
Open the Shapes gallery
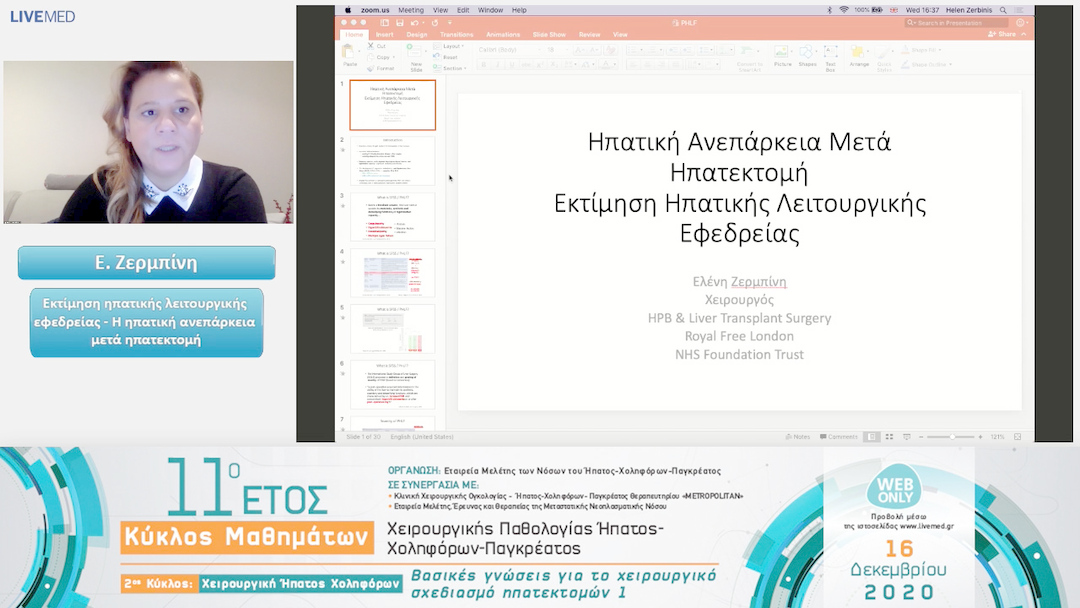[x=807, y=56]
